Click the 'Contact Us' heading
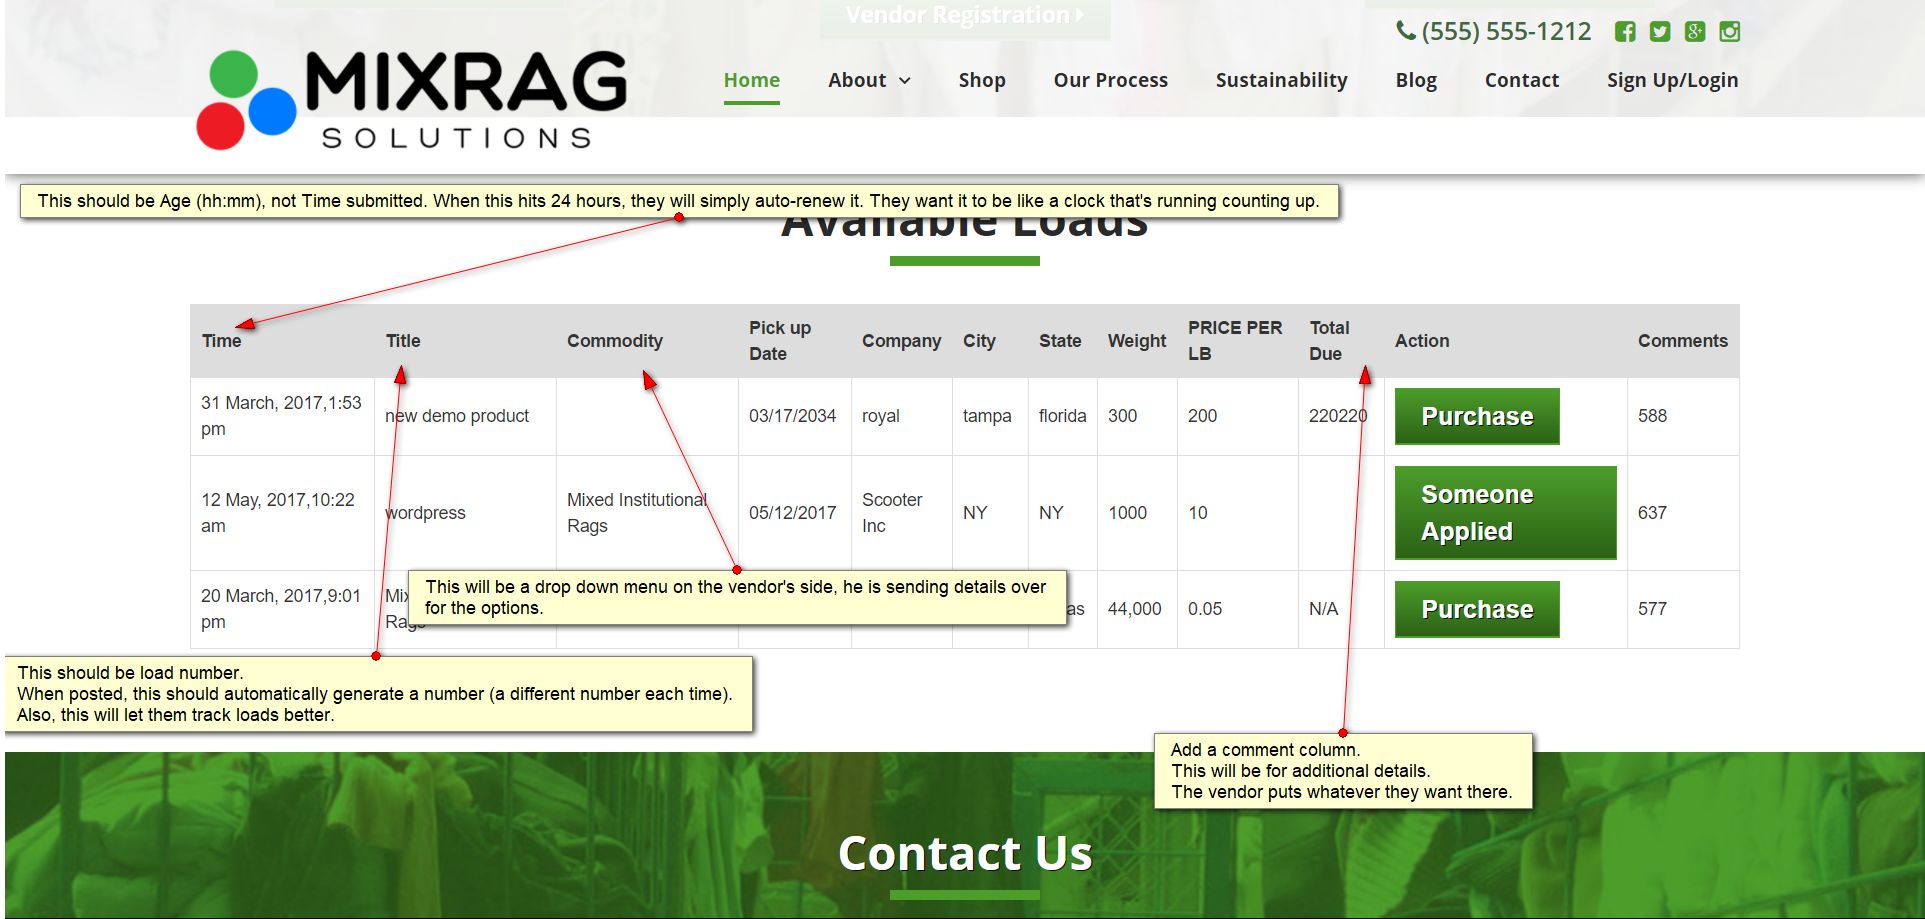The image size is (1925, 919). [965, 853]
